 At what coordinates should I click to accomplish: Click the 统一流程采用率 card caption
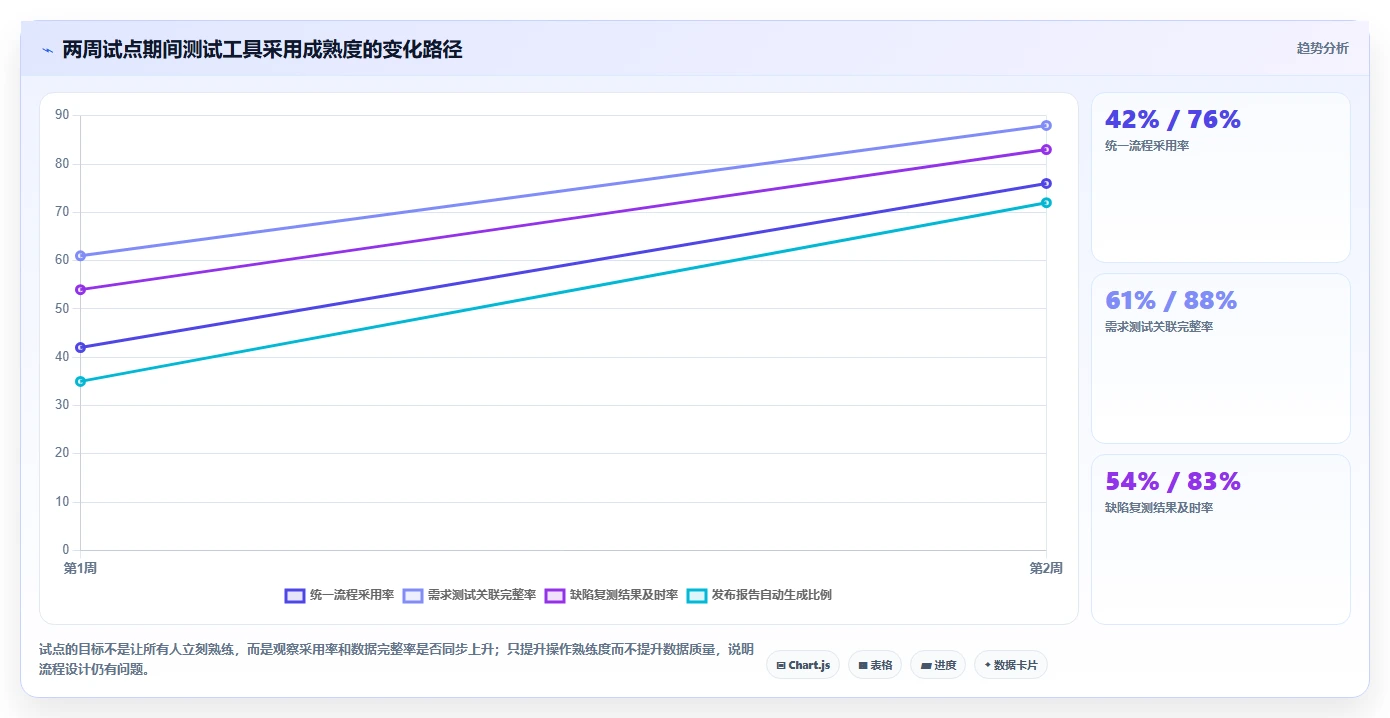click(1147, 146)
